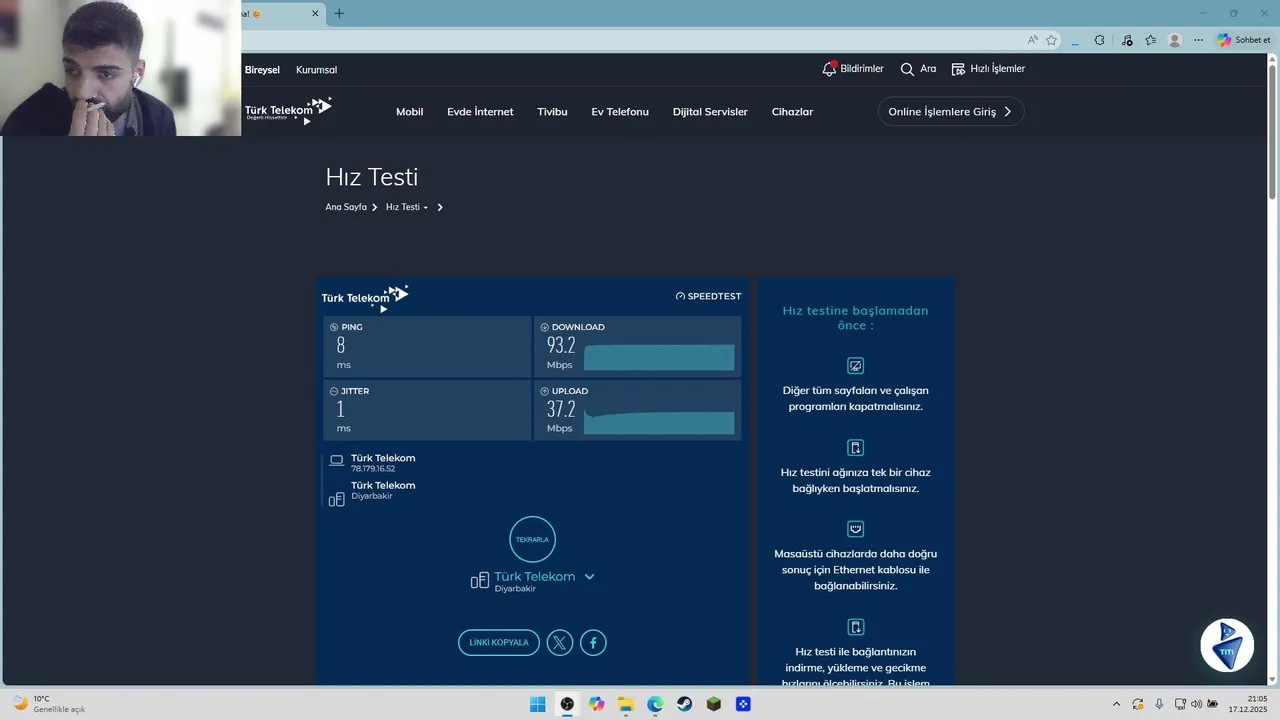Screen dimensions: 1280x720
Task: Show hidden system tray icons
Action: point(1116,704)
